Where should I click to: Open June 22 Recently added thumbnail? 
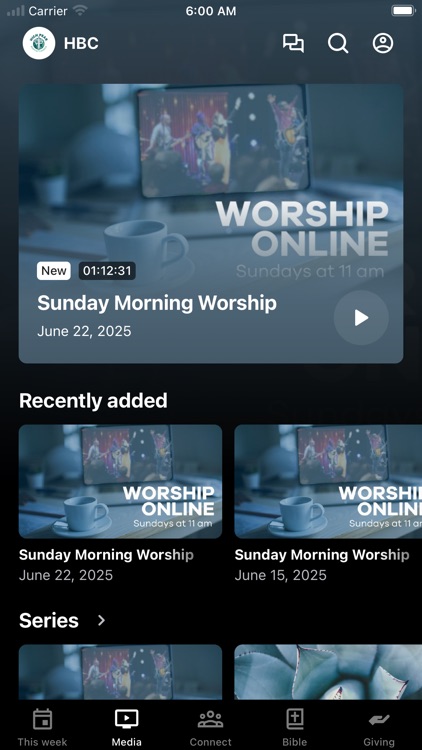click(x=120, y=482)
